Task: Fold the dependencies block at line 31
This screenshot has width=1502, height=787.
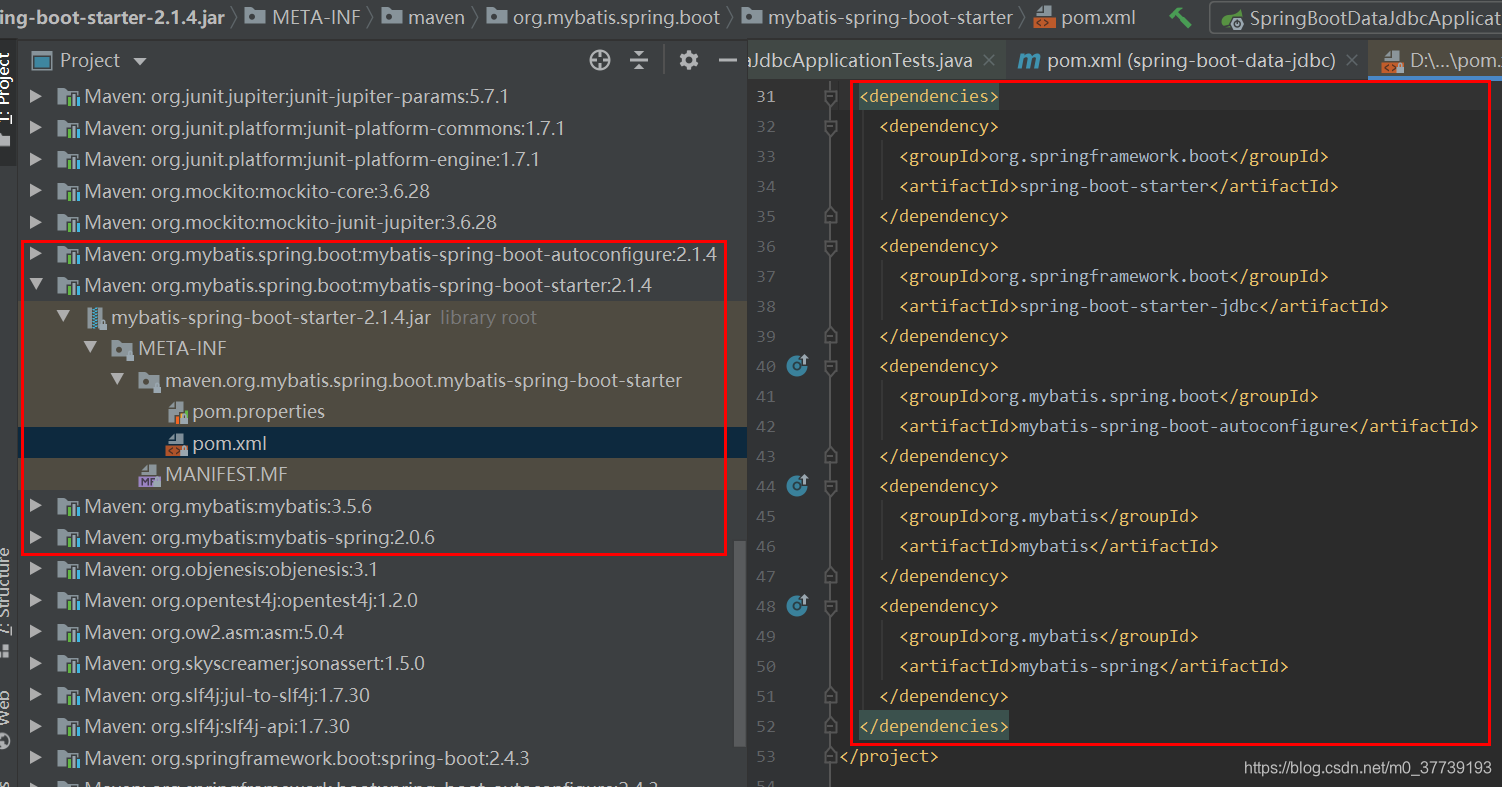Action: (x=830, y=97)
